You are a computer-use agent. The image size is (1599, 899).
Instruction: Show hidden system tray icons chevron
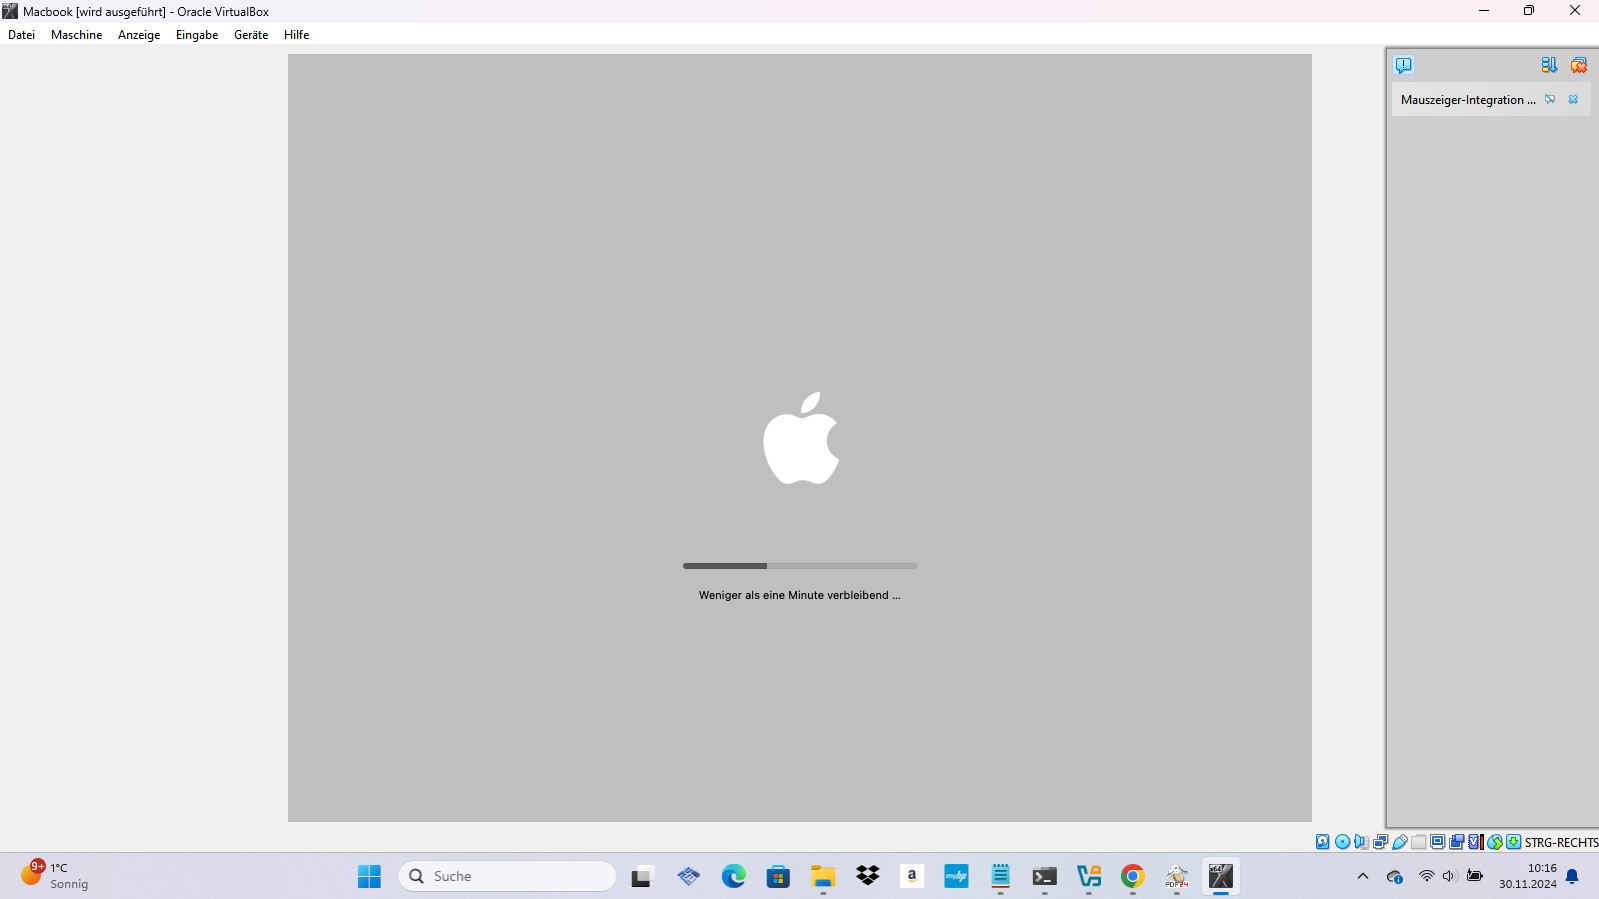point(1362,876)
